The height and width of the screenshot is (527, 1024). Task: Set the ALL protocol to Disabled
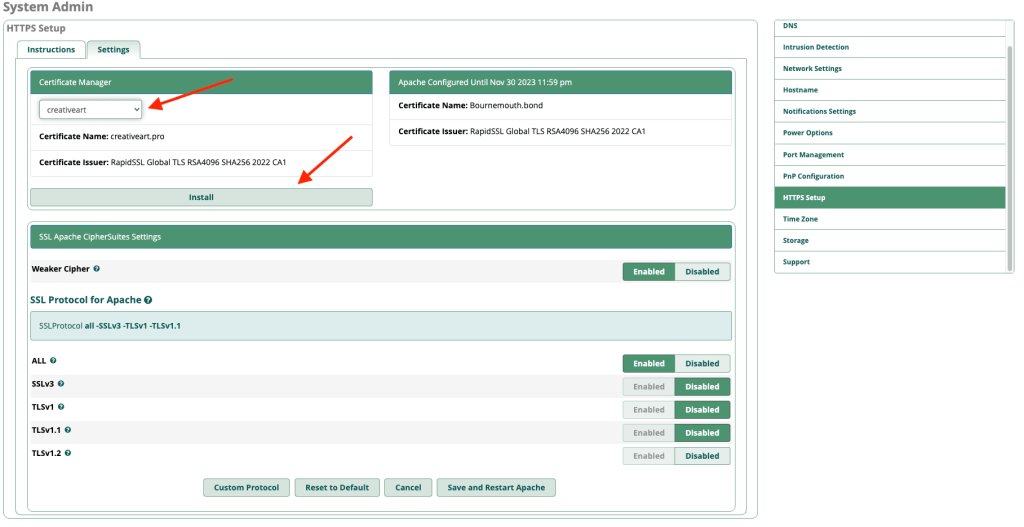pyautogui.click(x=702, y=364)
